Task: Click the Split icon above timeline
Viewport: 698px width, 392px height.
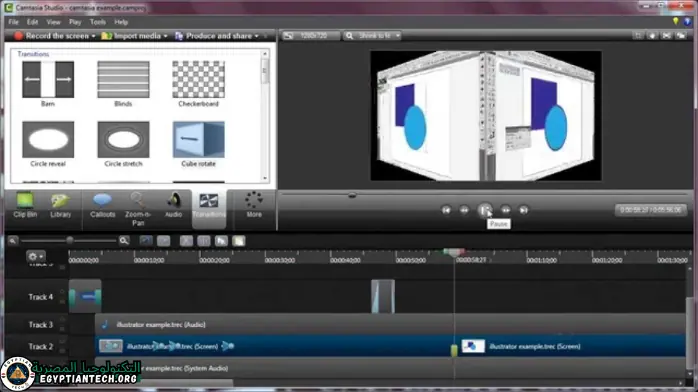Action: [x=203, y=241]
